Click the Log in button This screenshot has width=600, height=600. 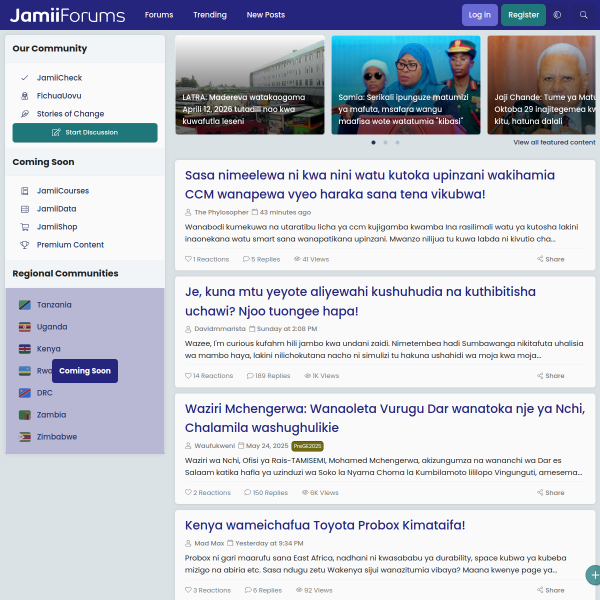tap(479, 15)
